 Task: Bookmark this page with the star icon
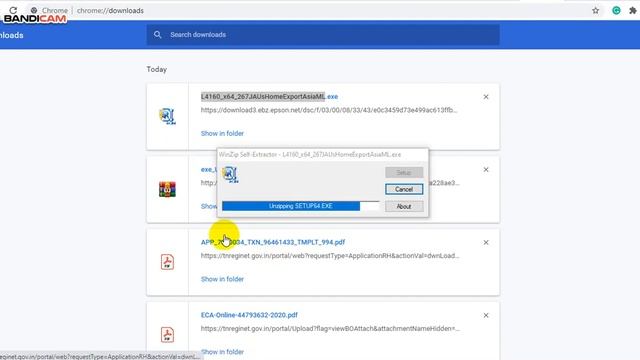(x=596, y=11)
